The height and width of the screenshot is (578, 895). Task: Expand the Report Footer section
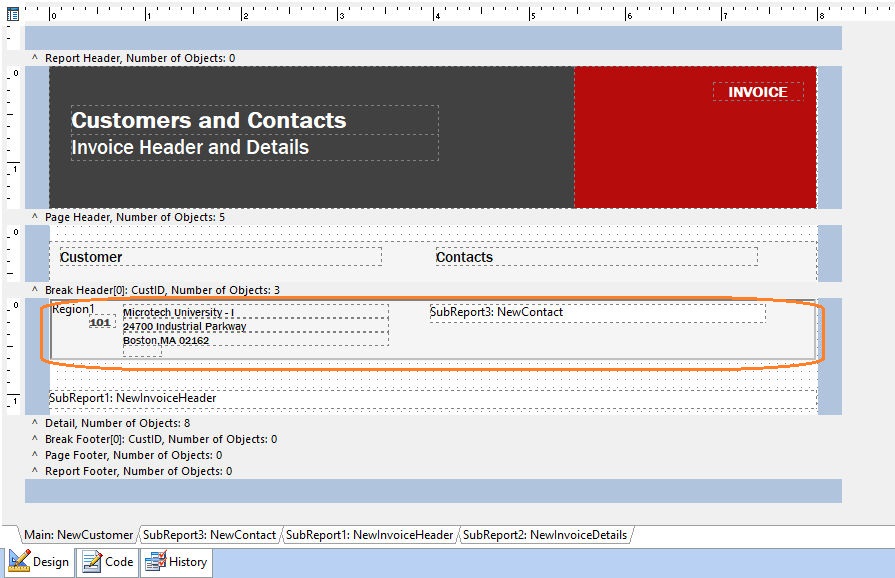pyautogui.click(x=35, y=471)
